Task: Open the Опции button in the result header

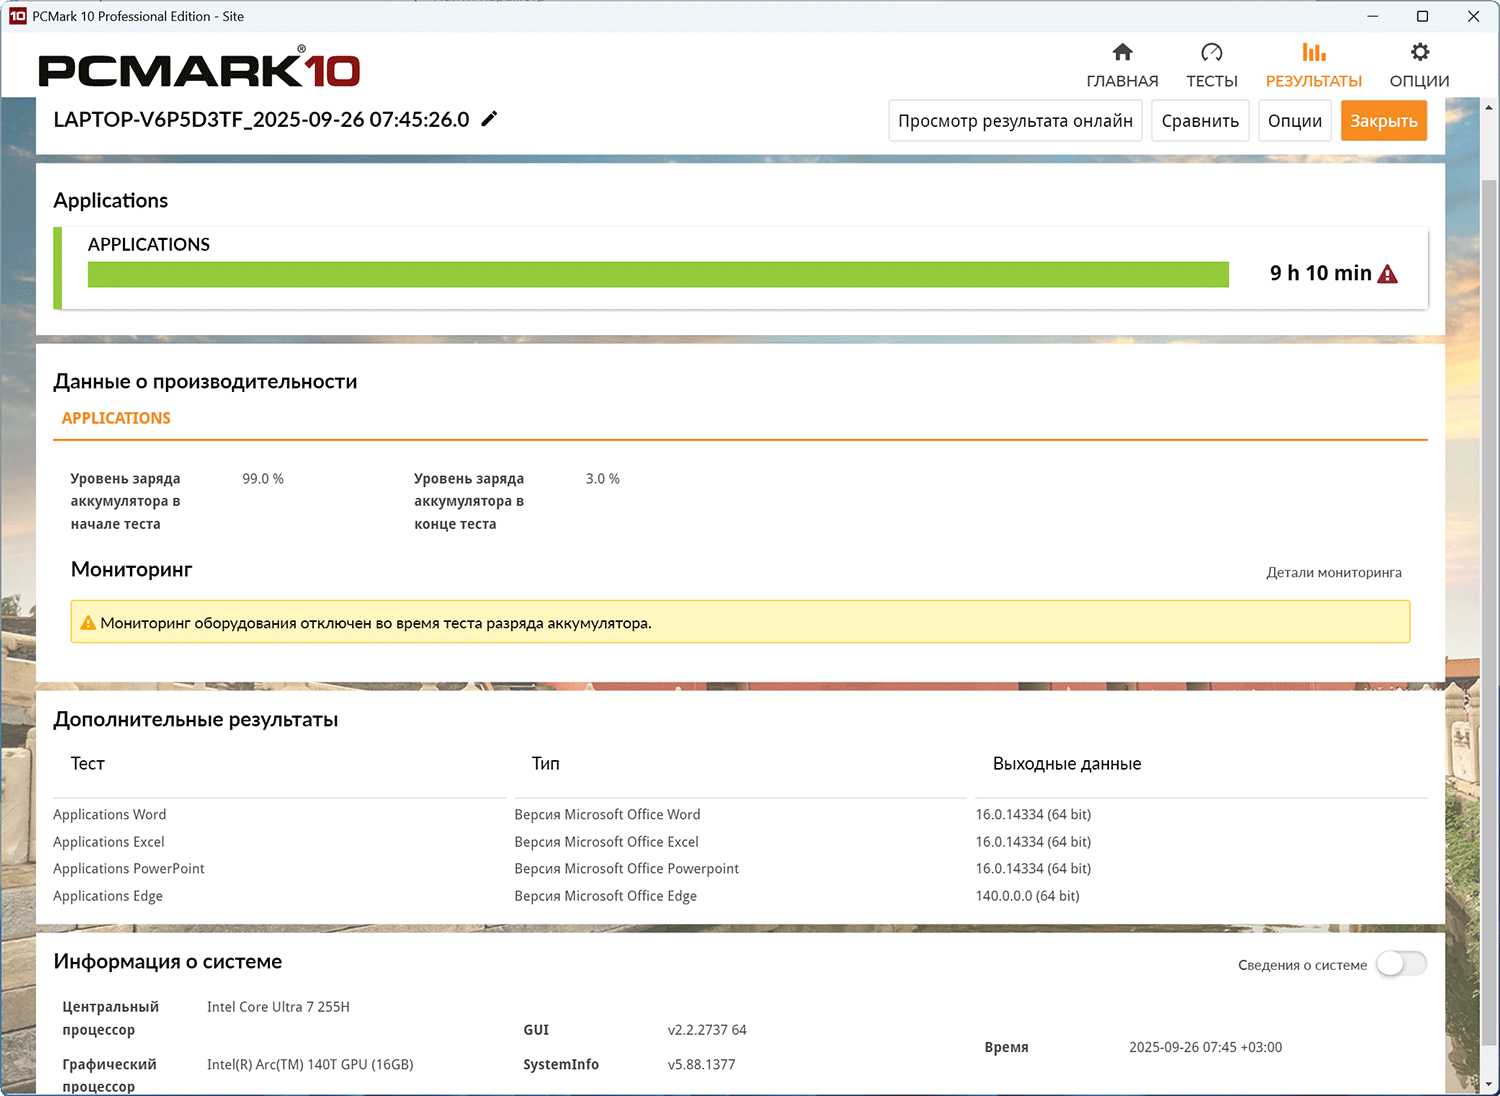Action: (1295, 121)
